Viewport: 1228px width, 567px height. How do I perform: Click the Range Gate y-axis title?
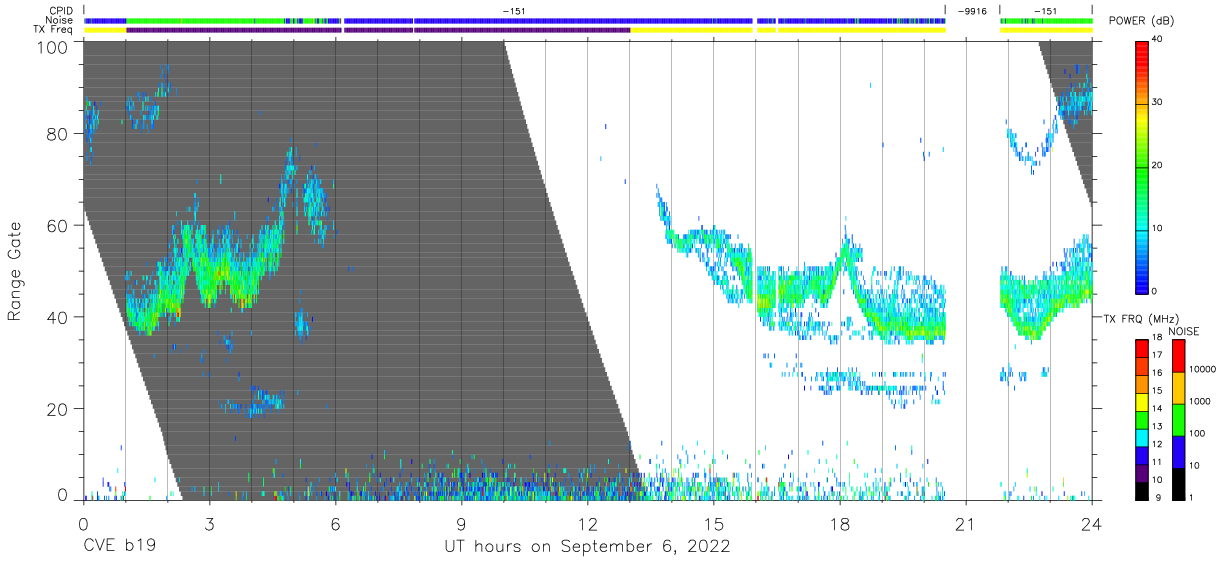tap(15, 271)
